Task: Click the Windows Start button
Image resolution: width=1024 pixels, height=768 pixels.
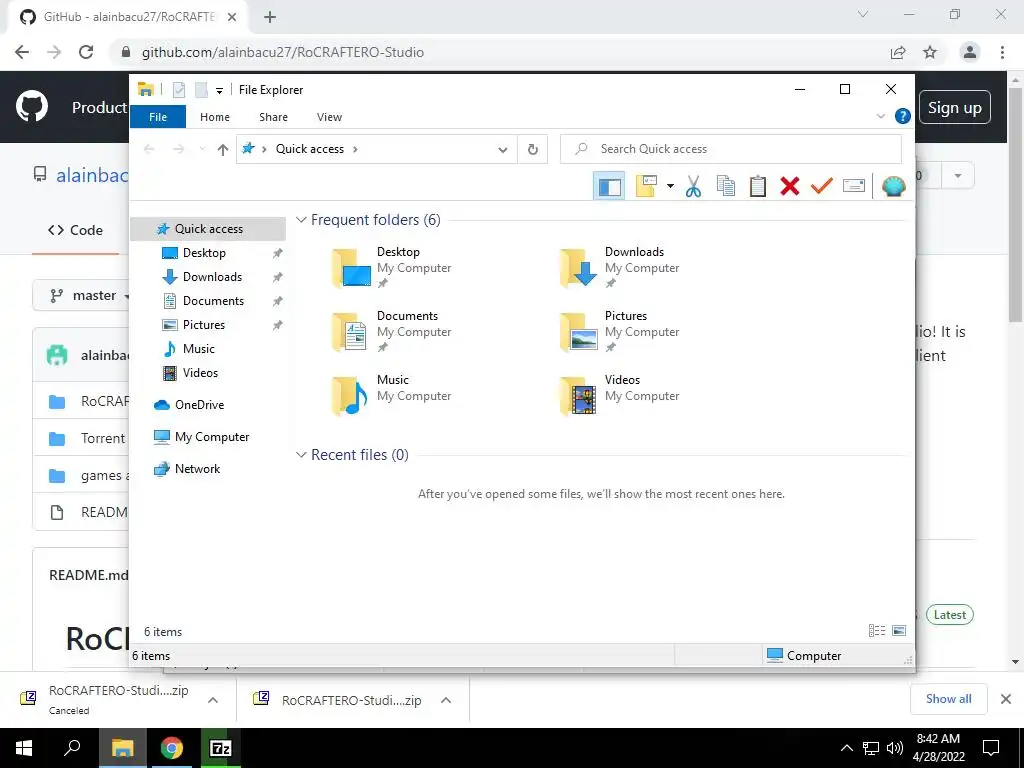Action: pyautogui.click(x=24, y=748)
